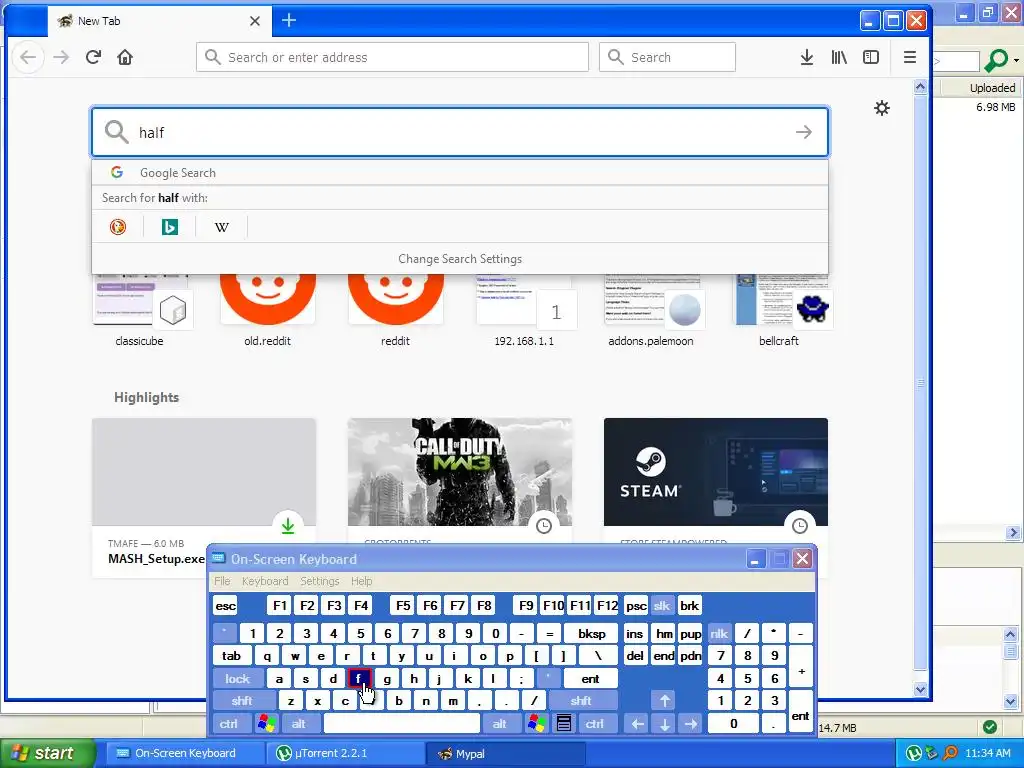Click the forward navigation arrow
The width and height of the screenshot is (1024, 768).
tap(61, 57)
